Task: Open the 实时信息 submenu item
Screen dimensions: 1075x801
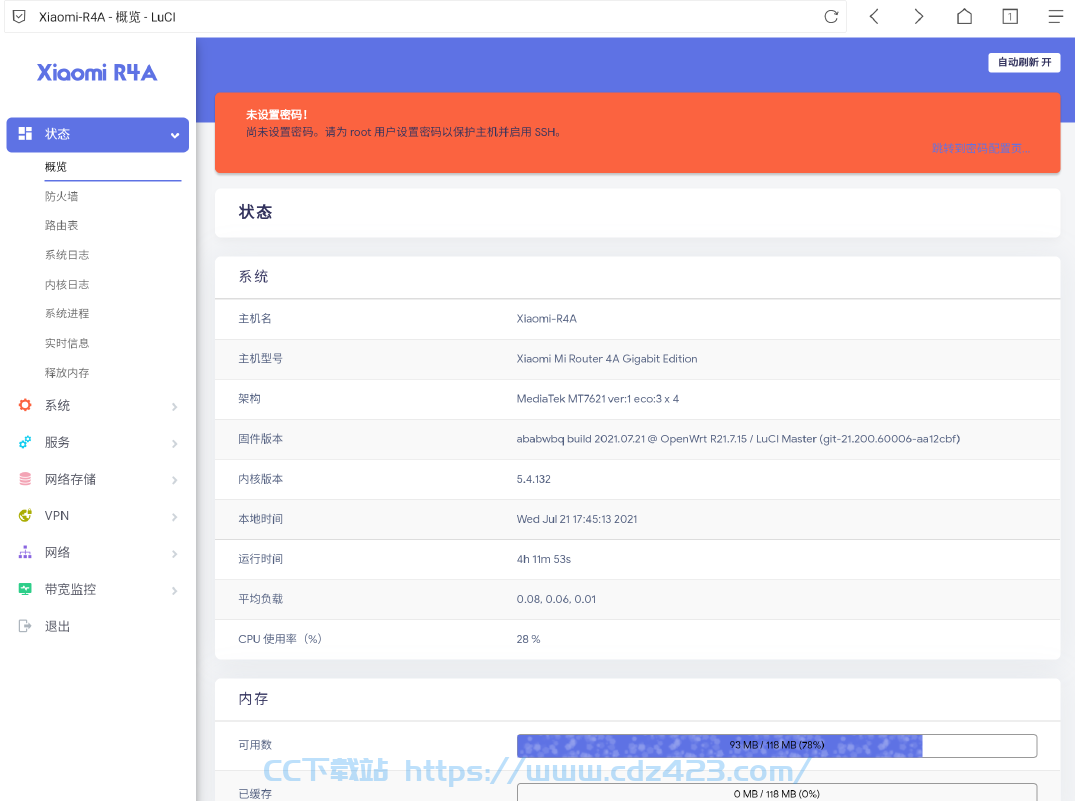Action: click(x=67, y=343)
